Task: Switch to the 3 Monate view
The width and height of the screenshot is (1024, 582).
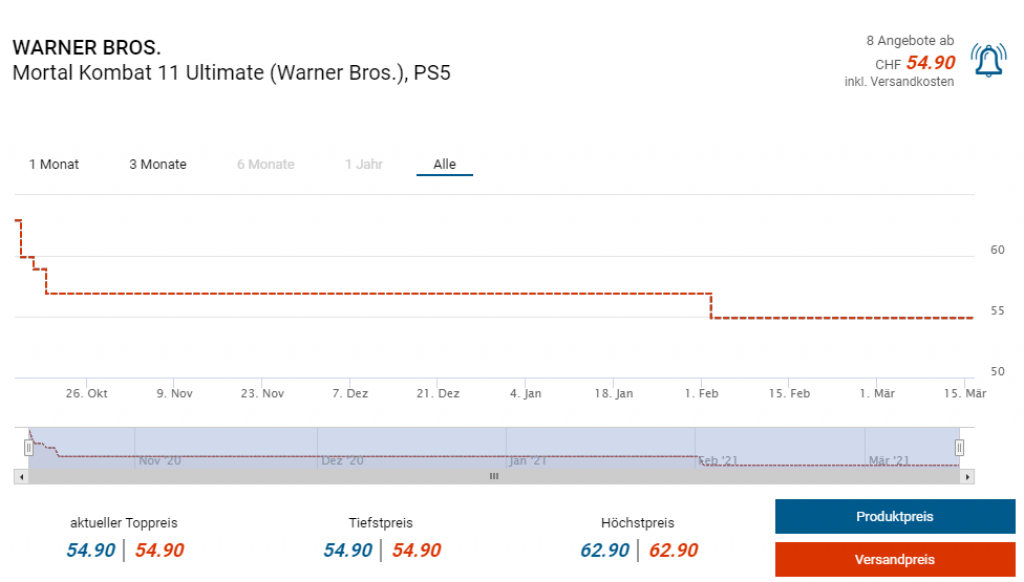Action: point(158,164)
